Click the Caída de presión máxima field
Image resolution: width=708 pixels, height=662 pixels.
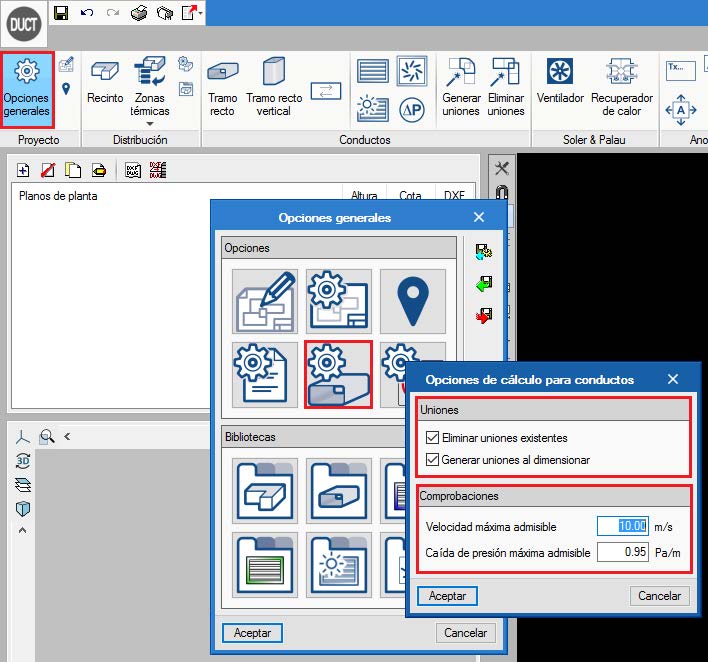pos(622,552)
